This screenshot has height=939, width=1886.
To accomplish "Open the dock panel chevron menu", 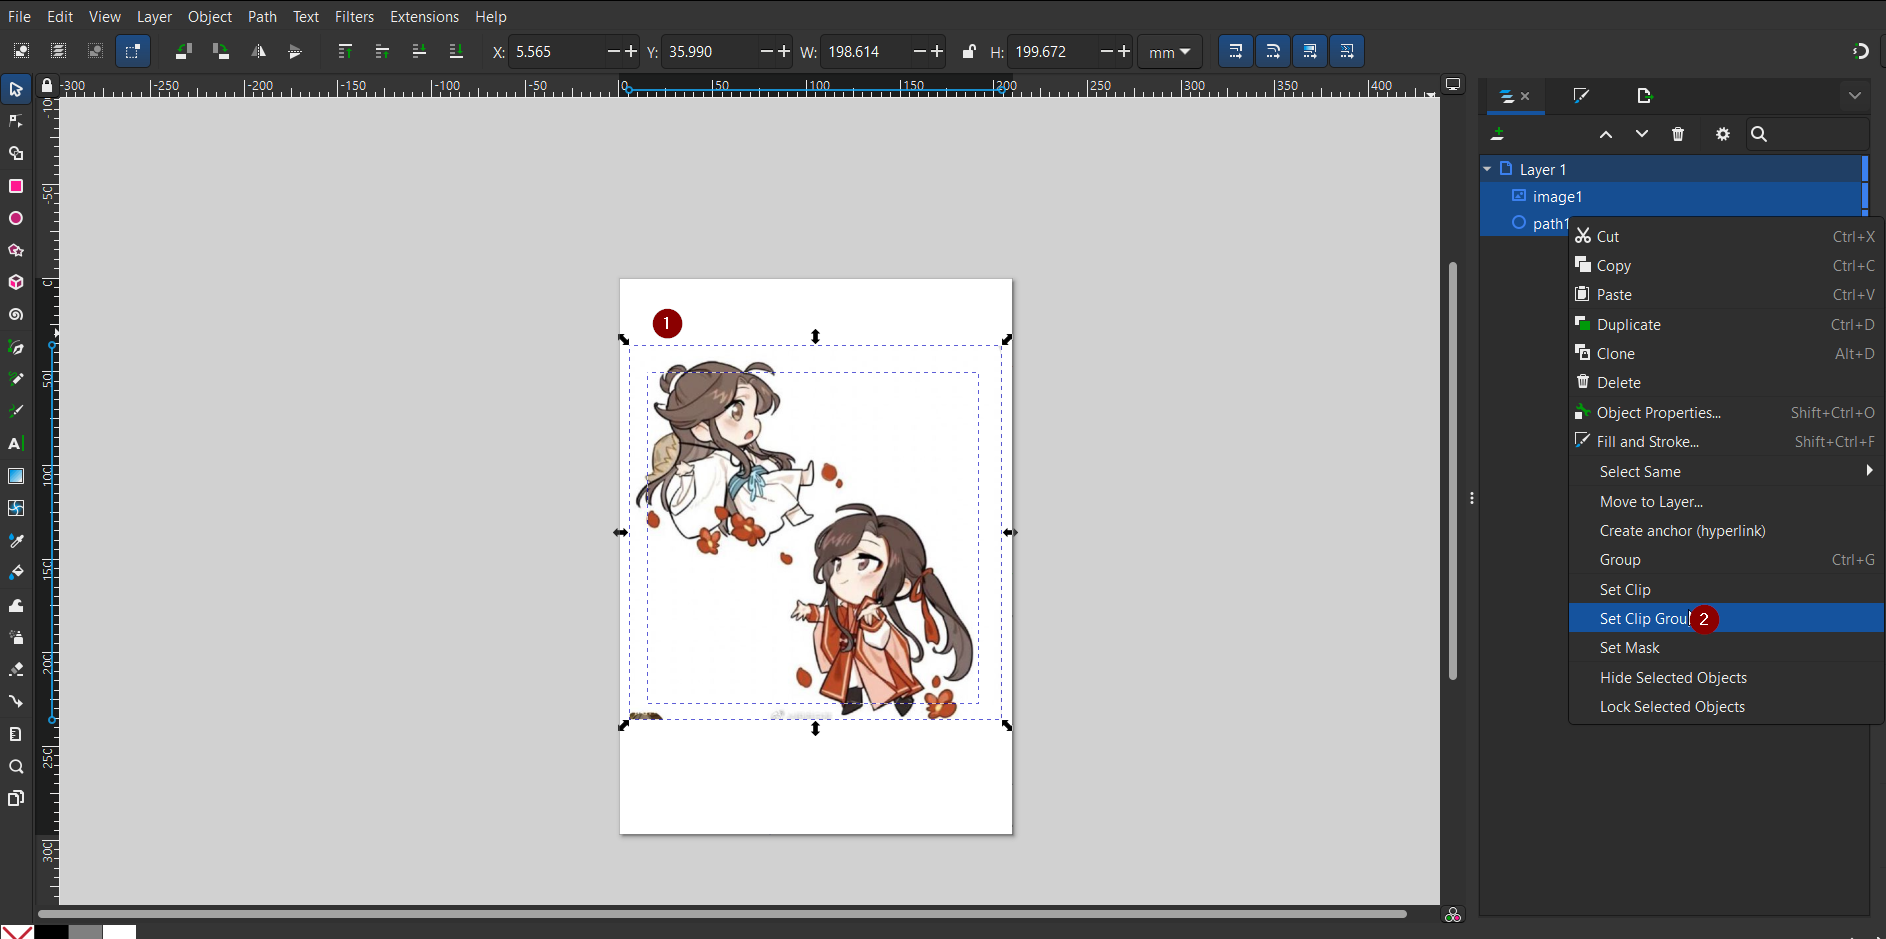I will pyautogui.click(x=1855, y=96).
